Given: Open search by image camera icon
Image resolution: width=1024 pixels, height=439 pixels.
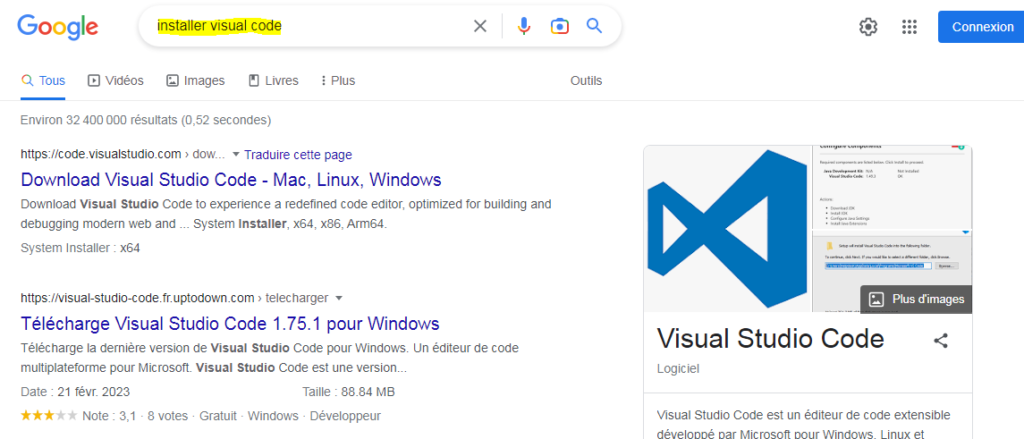Looking at the screenshot, I should pos(559,26).
